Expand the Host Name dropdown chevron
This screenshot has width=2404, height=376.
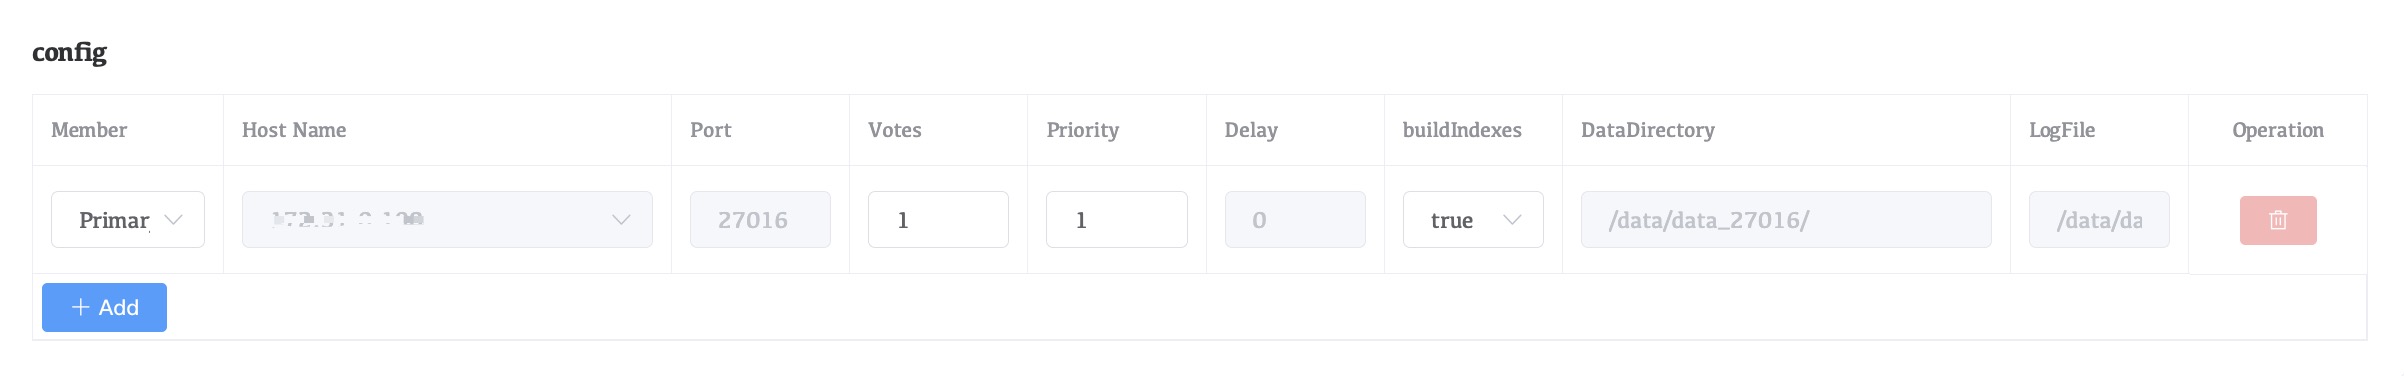tap(621, 220)
